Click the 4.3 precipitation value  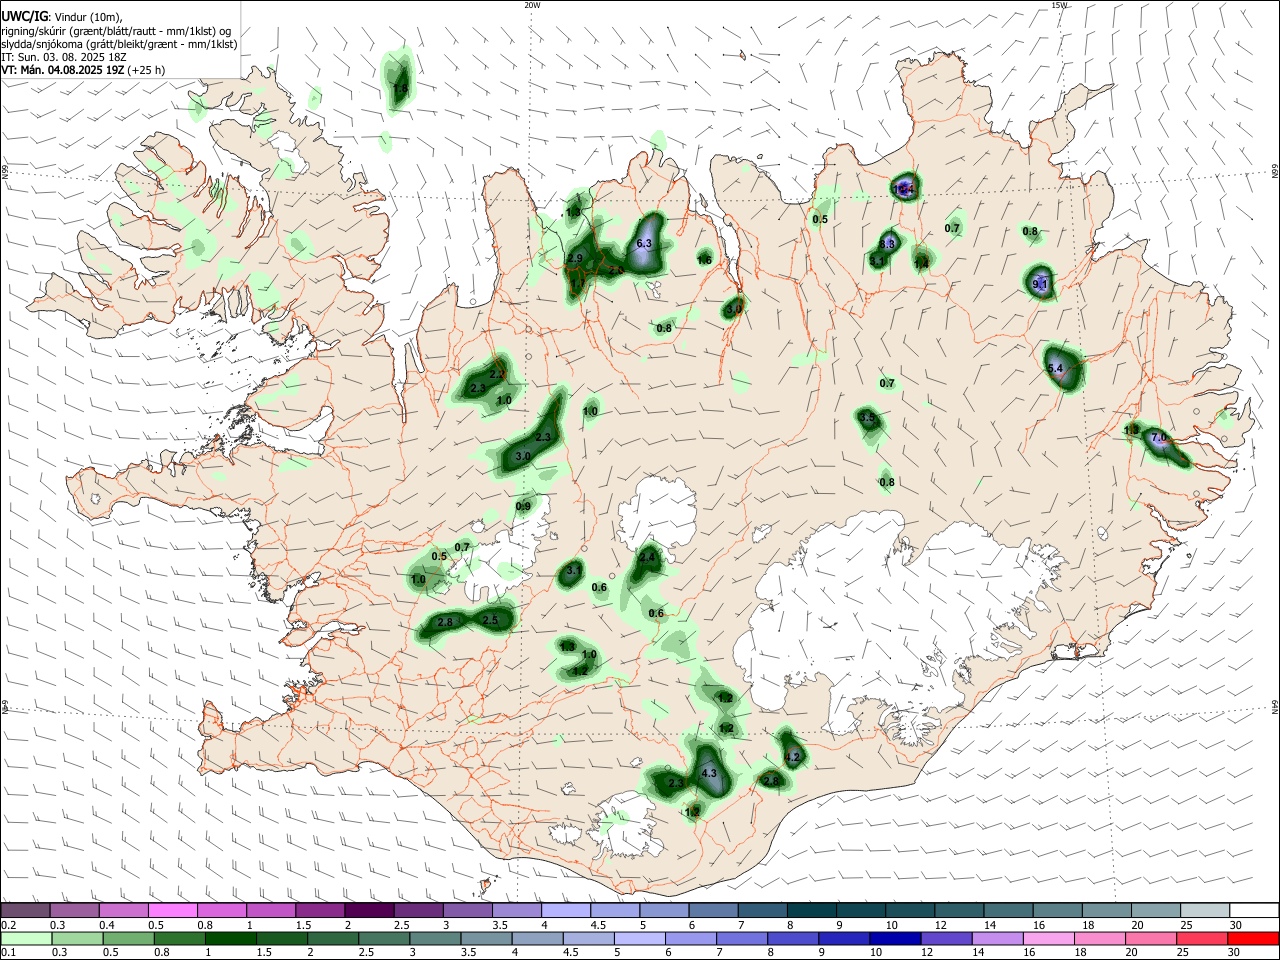coord(710,774)
